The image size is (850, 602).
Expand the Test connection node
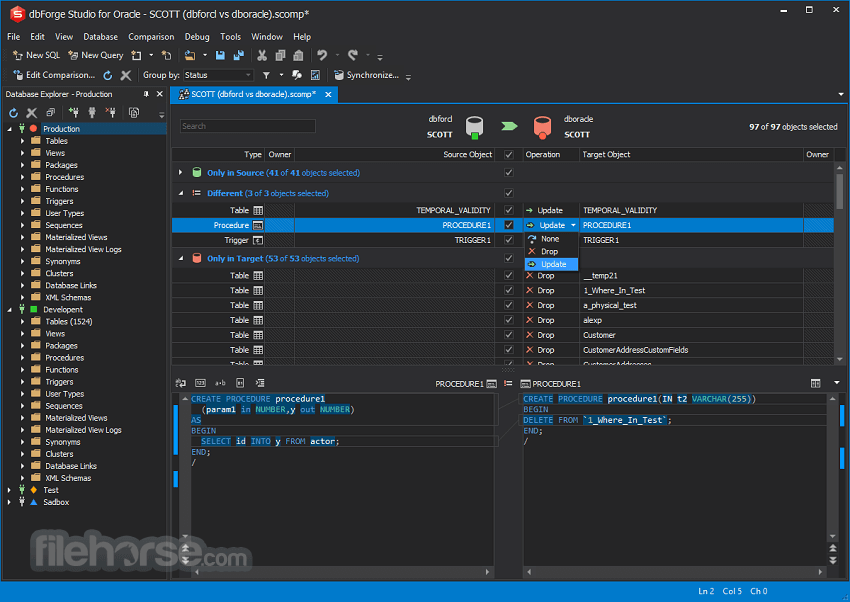(x=9, y=490)
